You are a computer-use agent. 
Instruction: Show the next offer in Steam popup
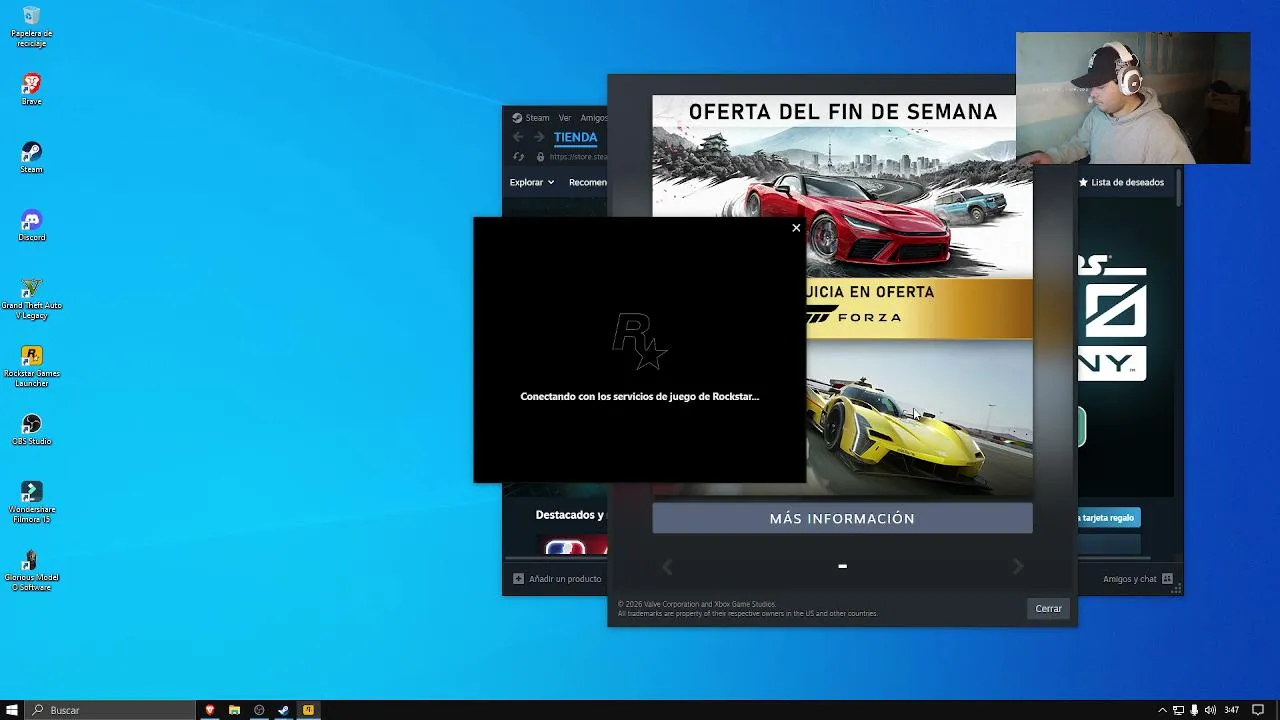coord(1017,567)
